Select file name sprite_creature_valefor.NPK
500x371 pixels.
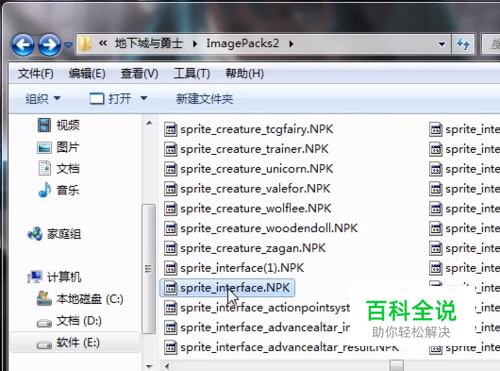click(255, 189)
